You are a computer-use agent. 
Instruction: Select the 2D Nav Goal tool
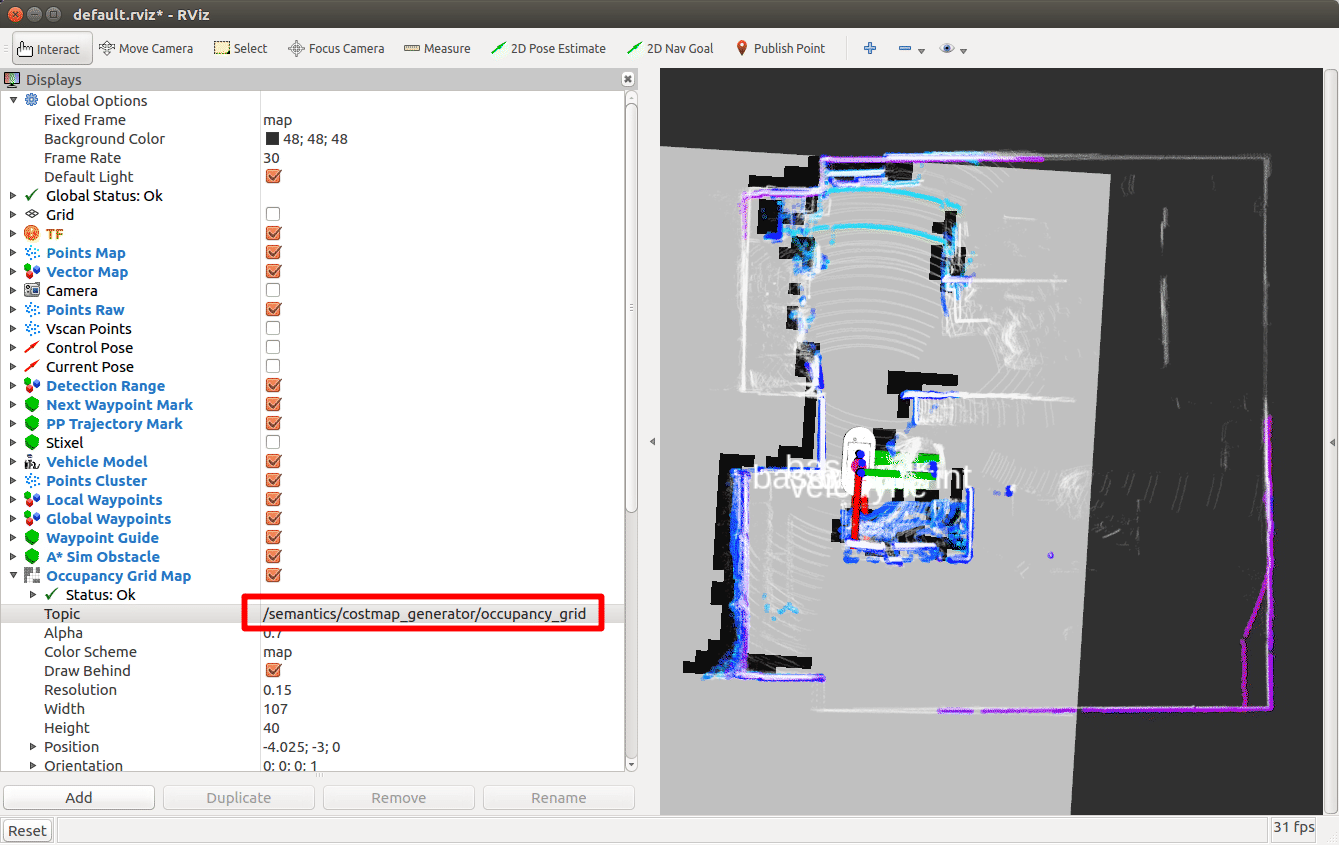(x=670, y=48)
